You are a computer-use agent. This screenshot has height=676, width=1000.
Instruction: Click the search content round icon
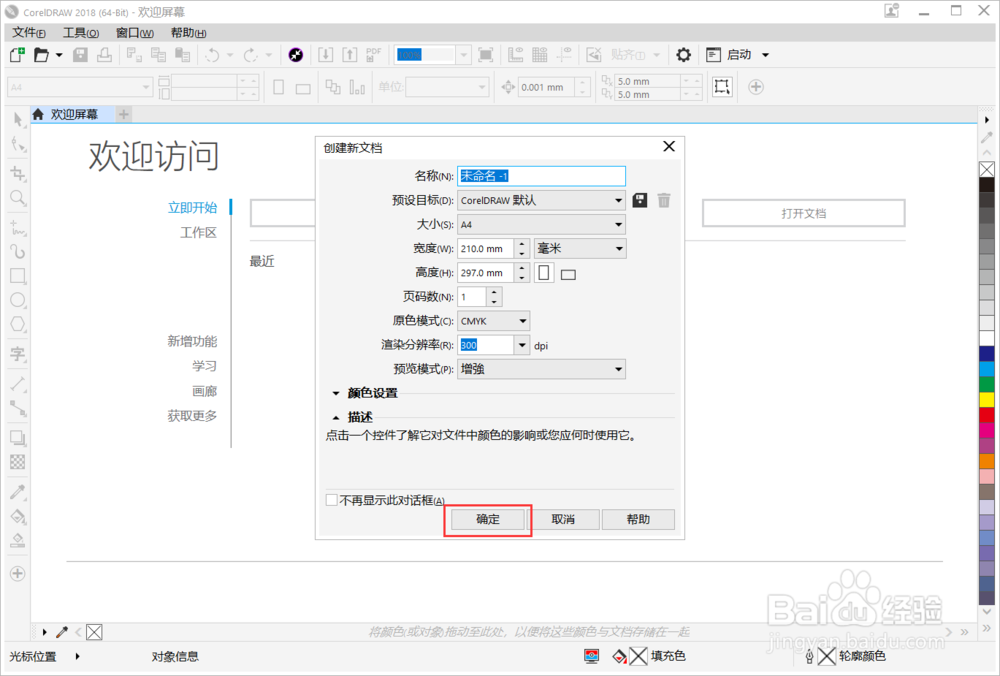[295, 55]
